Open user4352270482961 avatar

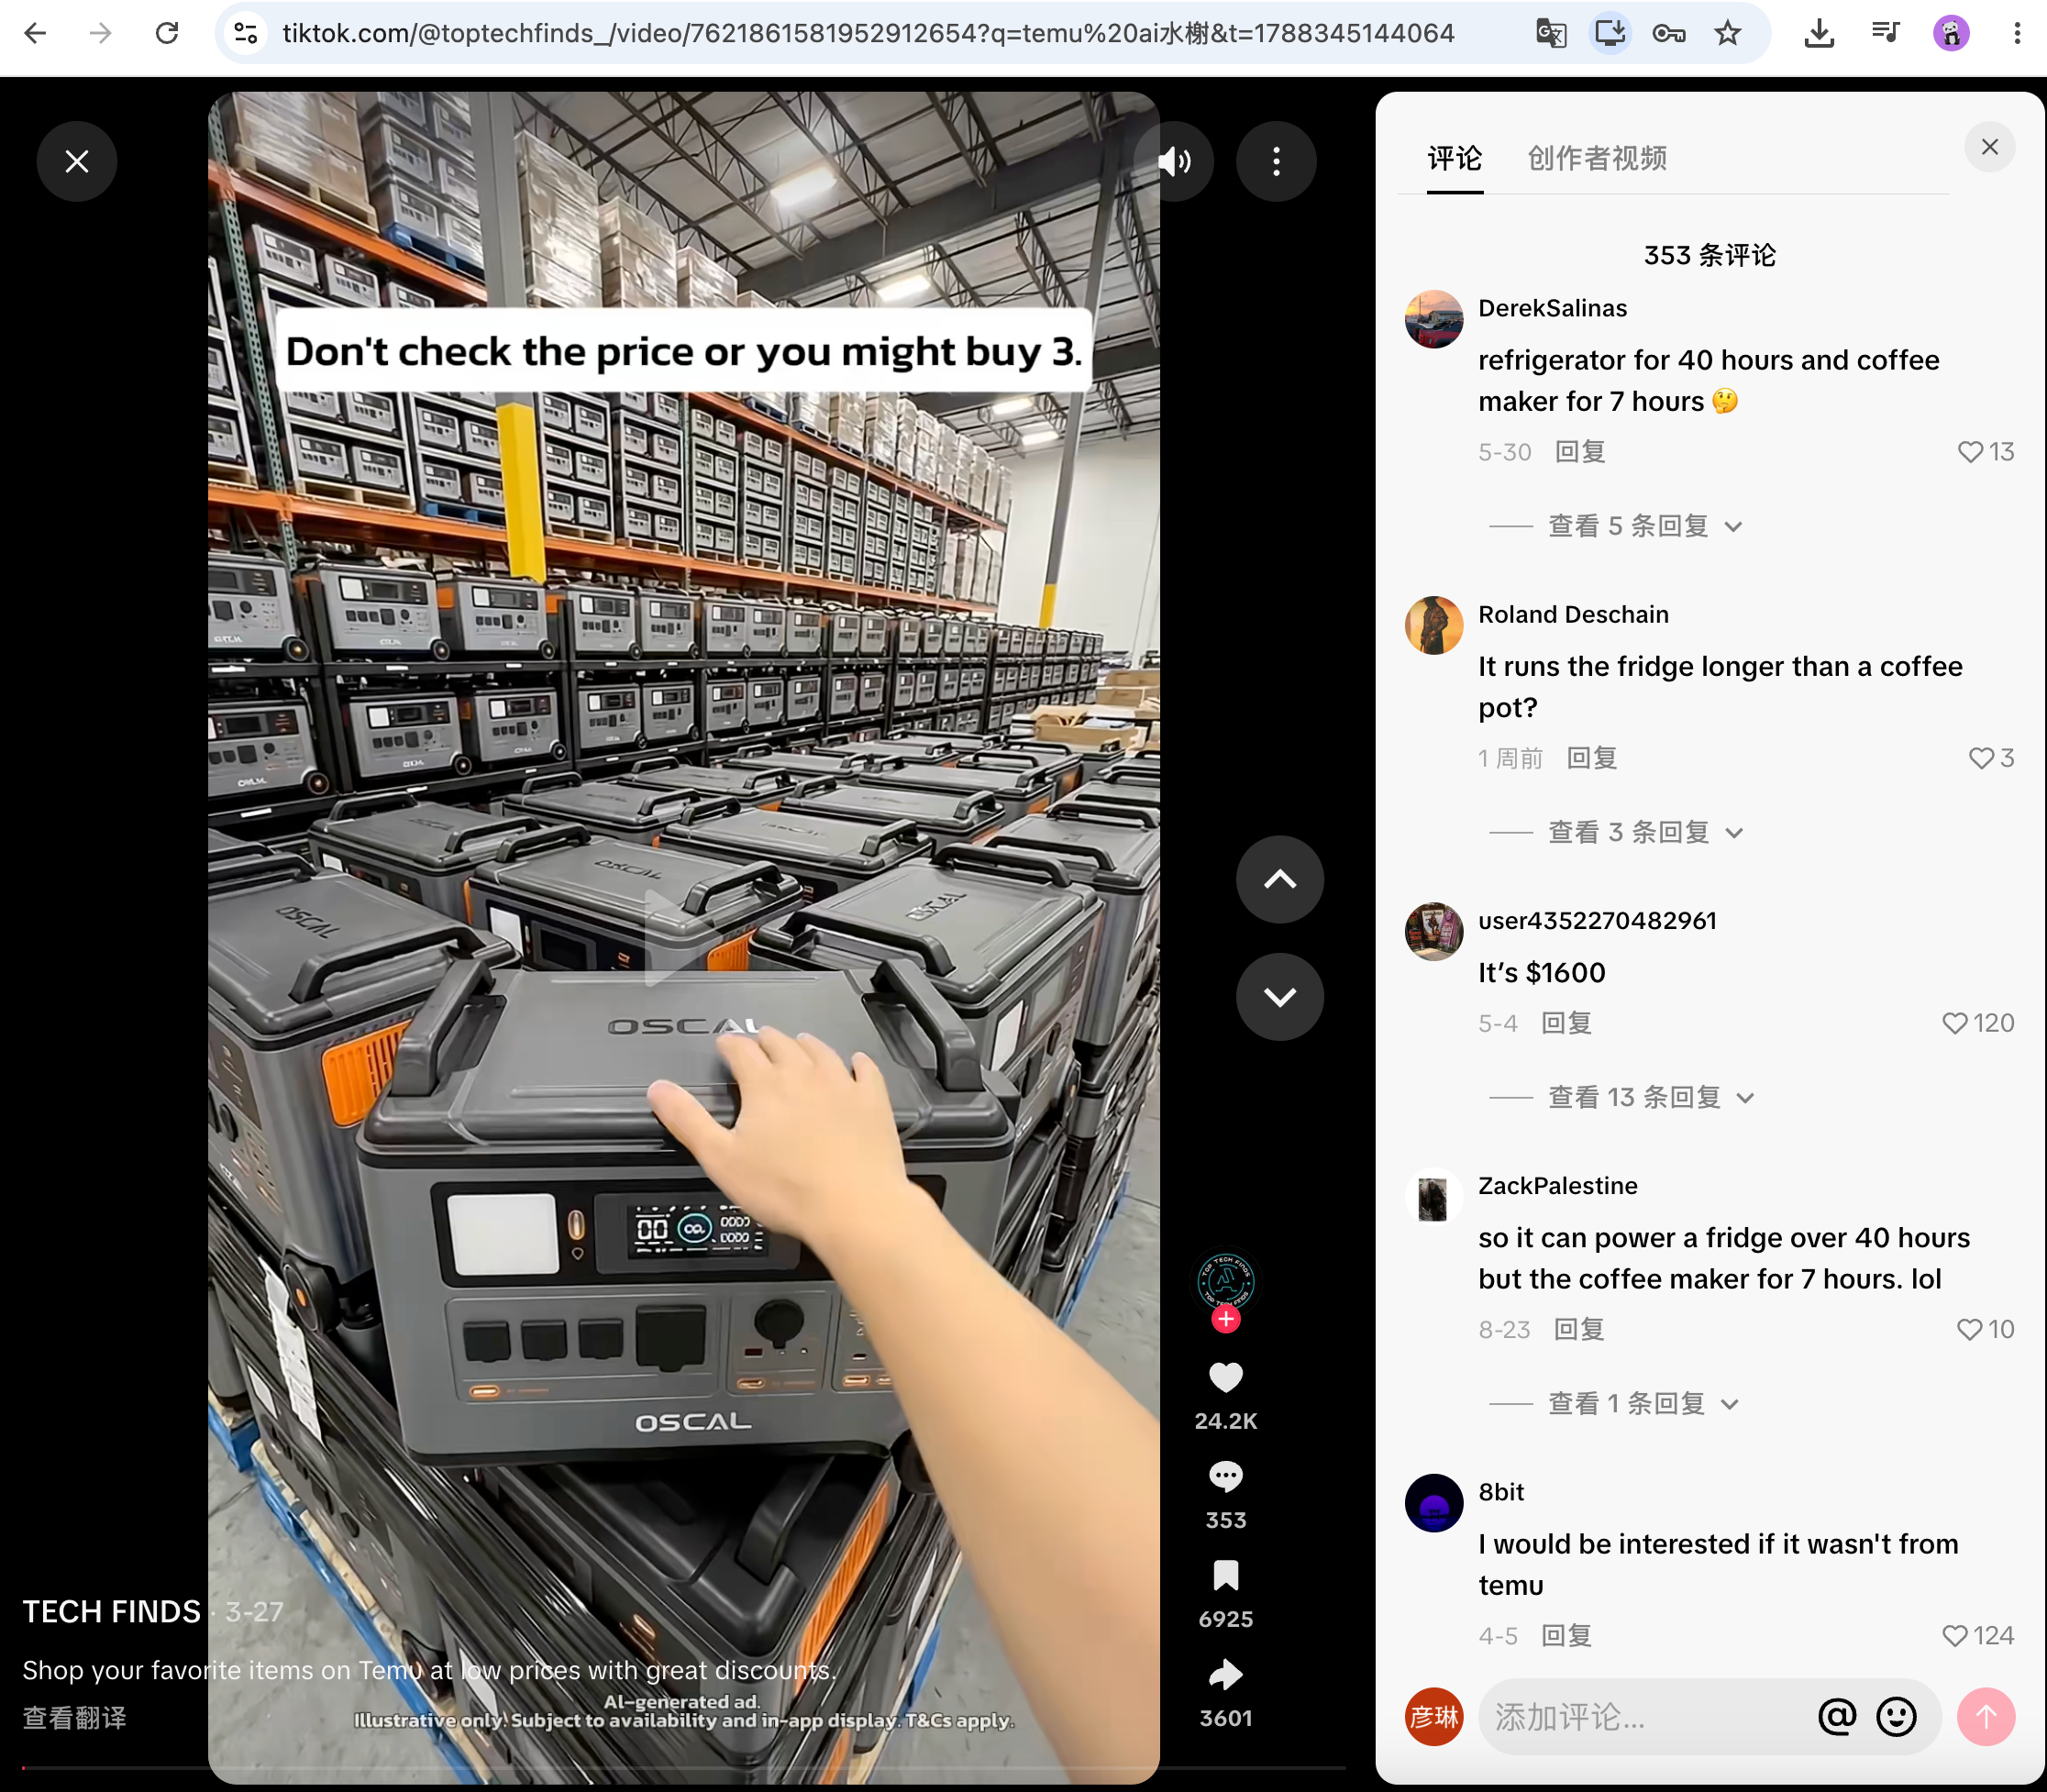[x=1434, y=931]
